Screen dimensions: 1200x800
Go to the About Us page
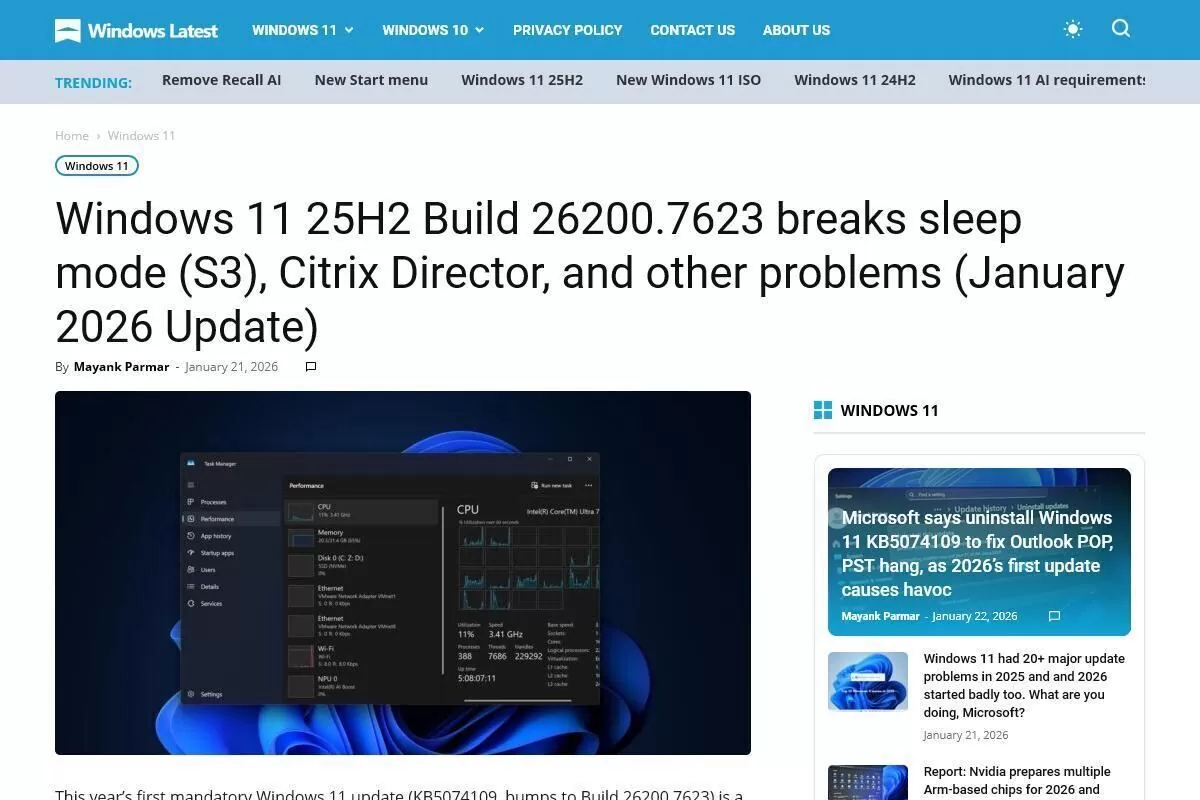click(796, 30)
